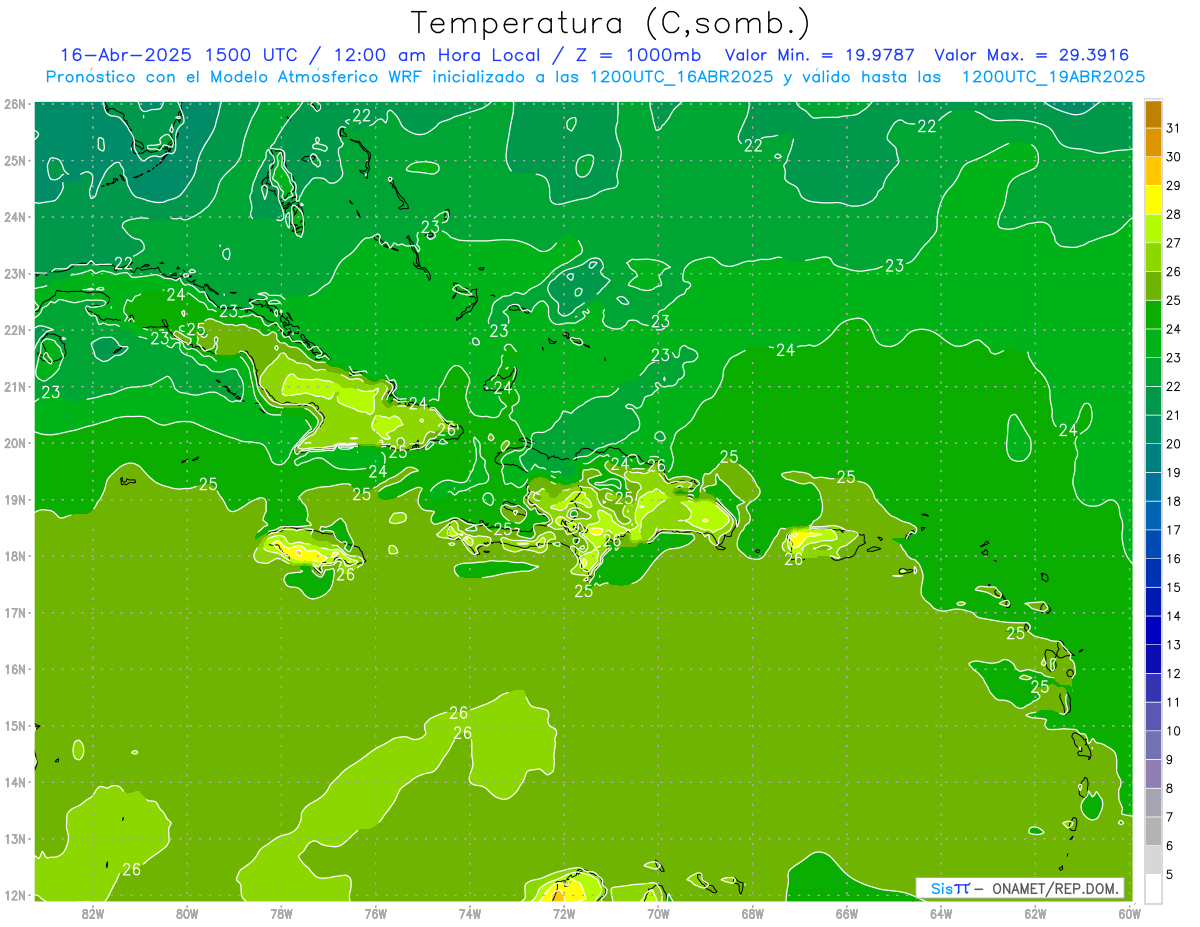
Task: Click legend scale value 9
Action: [x=1171, y=760]
